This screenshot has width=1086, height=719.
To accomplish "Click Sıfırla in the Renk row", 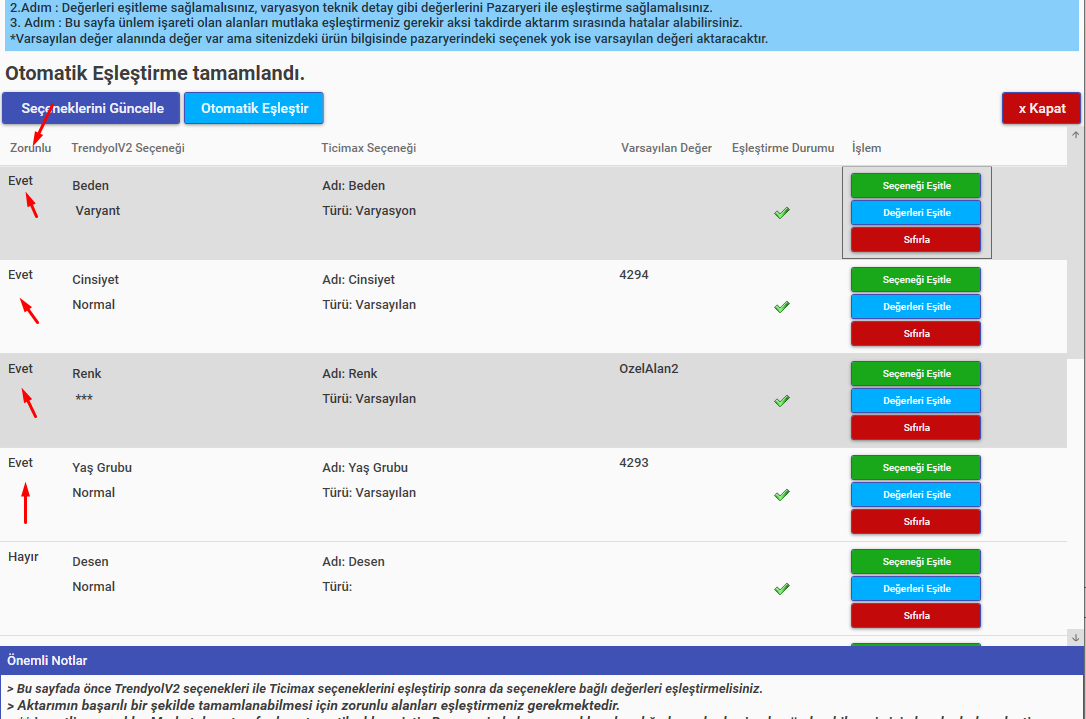I will pyautogui.click(x=916, y=427).
